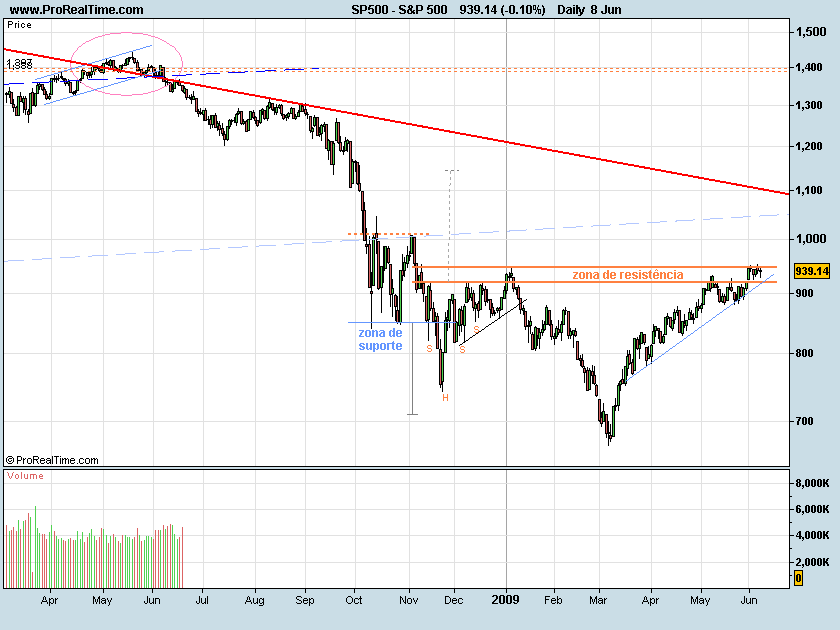The width and height of the screenshot is (840, 630).
Task: Click the 4,000K volume axis label
Action: pyautogui.click(x=813, y=535)
